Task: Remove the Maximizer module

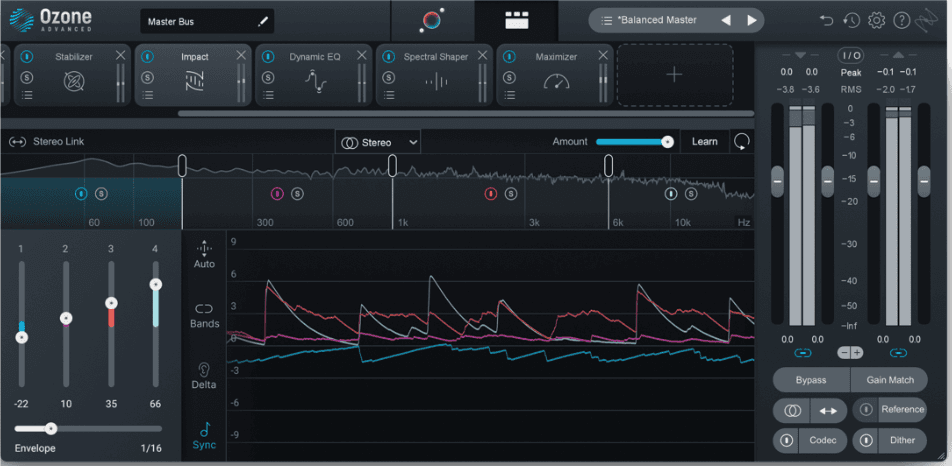Action: coord(603,55)
